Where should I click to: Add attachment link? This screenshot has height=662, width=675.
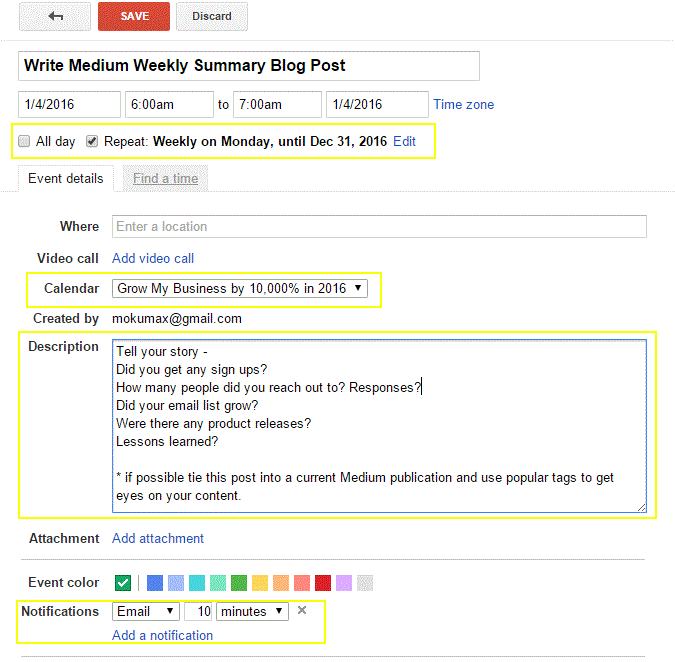click(158, 538)
